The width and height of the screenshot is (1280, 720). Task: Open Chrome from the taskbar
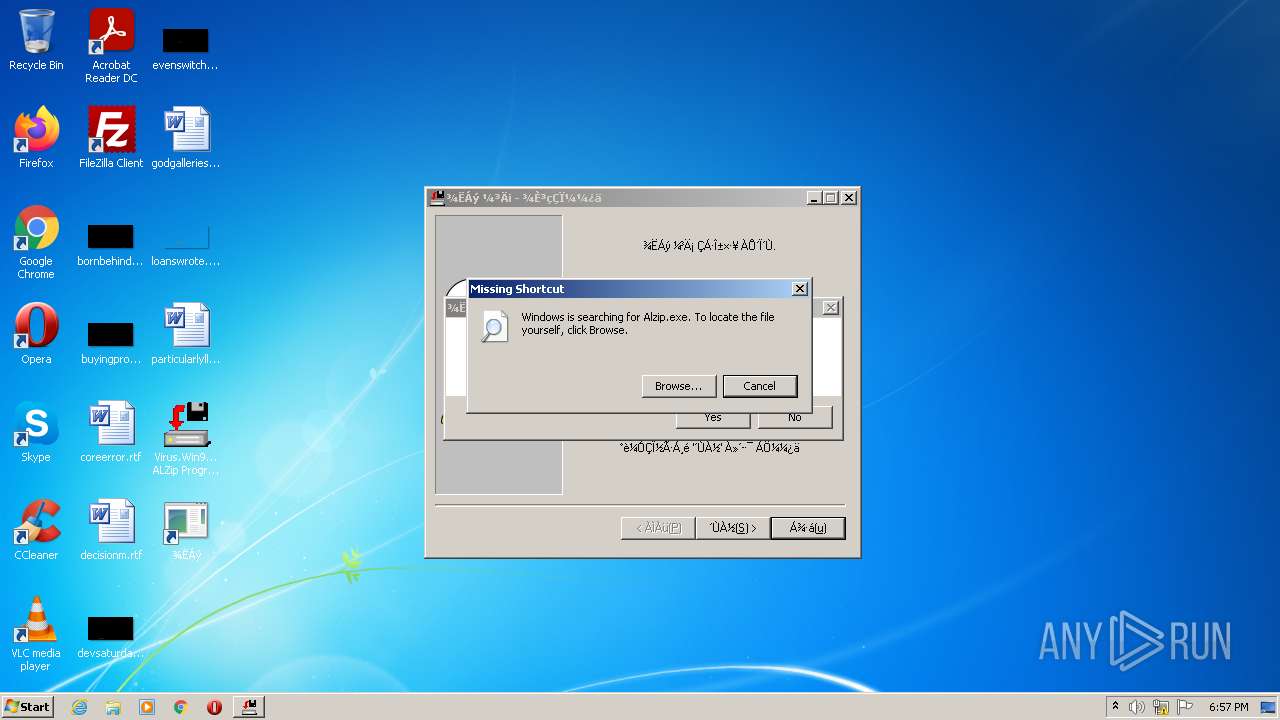tap(181, 707)
